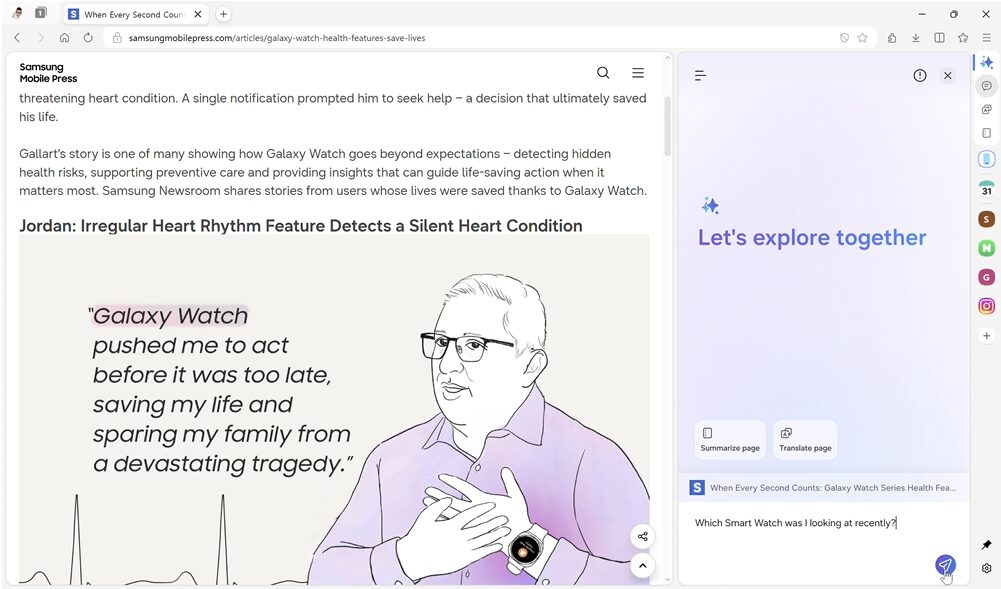Click the Summarize page button
This screenshot has width=1001, height=589.
tap(730, 438)
